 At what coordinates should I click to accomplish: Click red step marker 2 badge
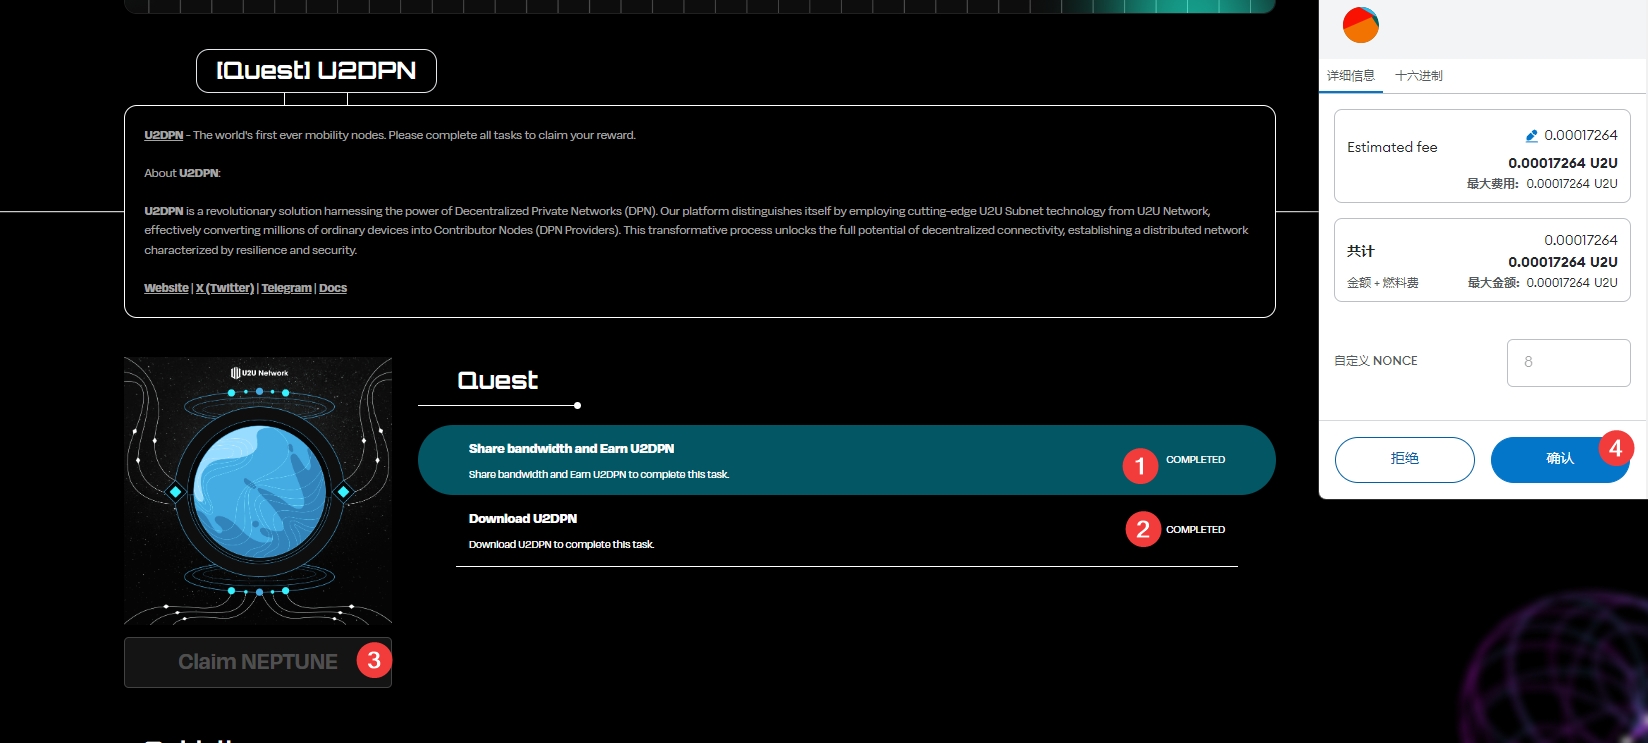pyautogui.click(x=1143, y=529)
